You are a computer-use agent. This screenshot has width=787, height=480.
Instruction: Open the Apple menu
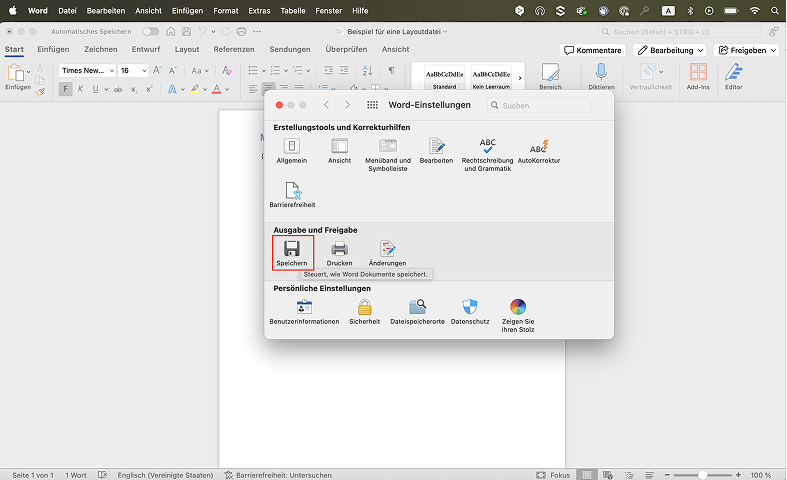(13, 11)
